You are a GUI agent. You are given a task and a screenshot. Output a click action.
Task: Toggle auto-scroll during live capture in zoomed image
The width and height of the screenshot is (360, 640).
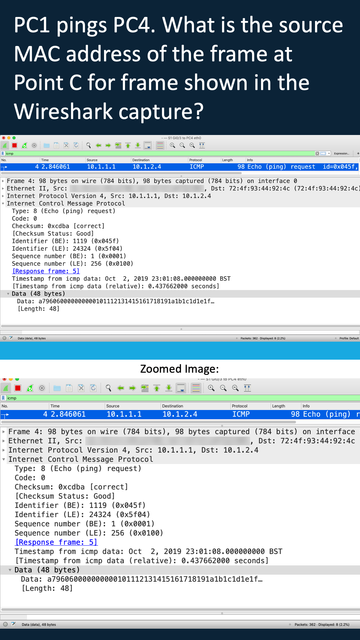(181, 388)
